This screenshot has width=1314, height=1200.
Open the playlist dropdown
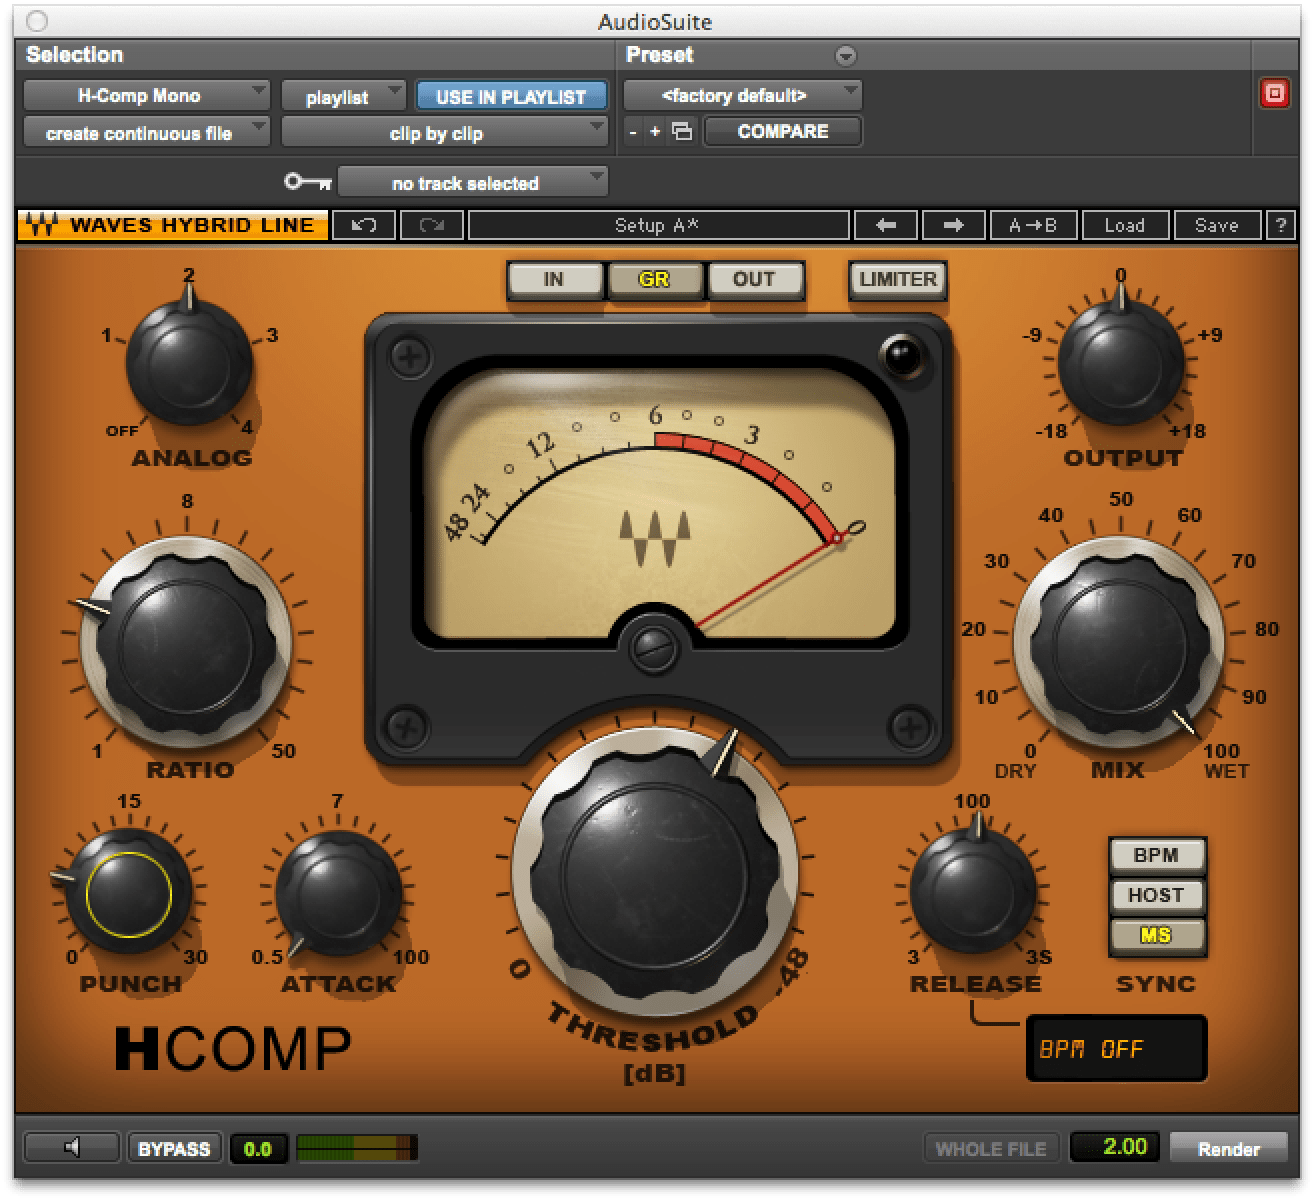click(343, 96)
